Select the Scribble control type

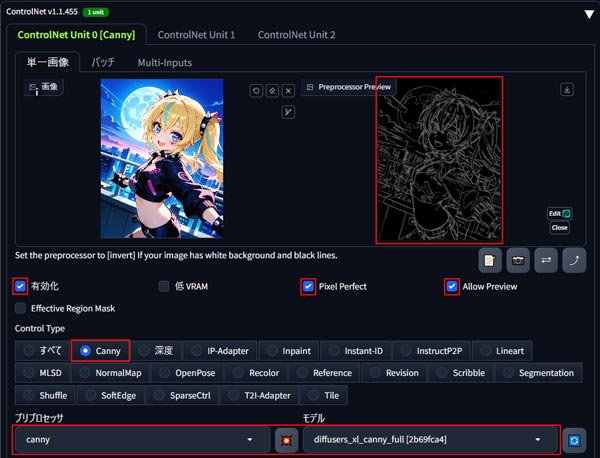point(461,373)
